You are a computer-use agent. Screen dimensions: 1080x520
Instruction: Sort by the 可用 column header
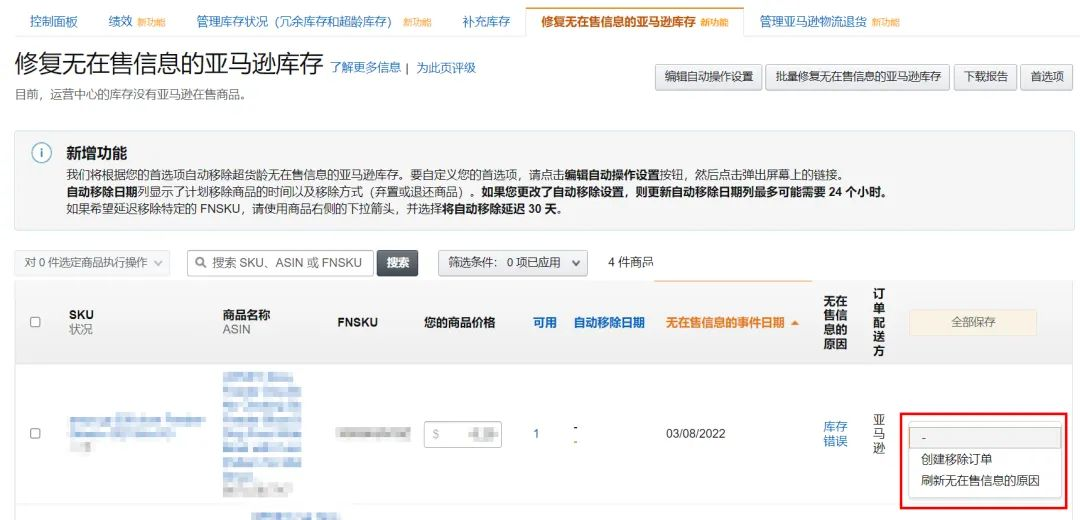pyautogui.click(x=544, y=323)
